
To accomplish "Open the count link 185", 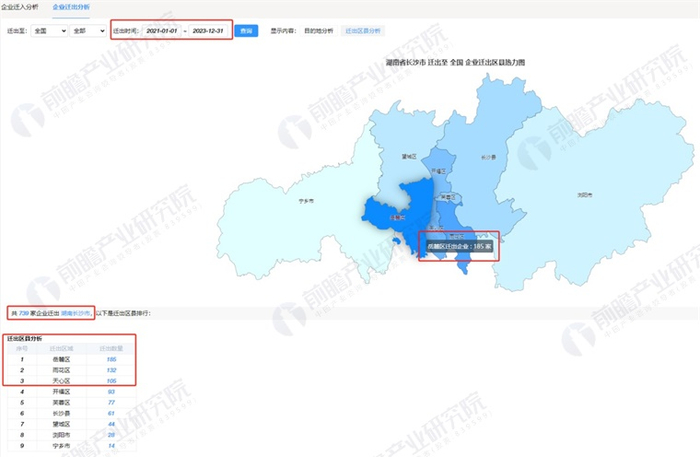I will pos(111,359).
